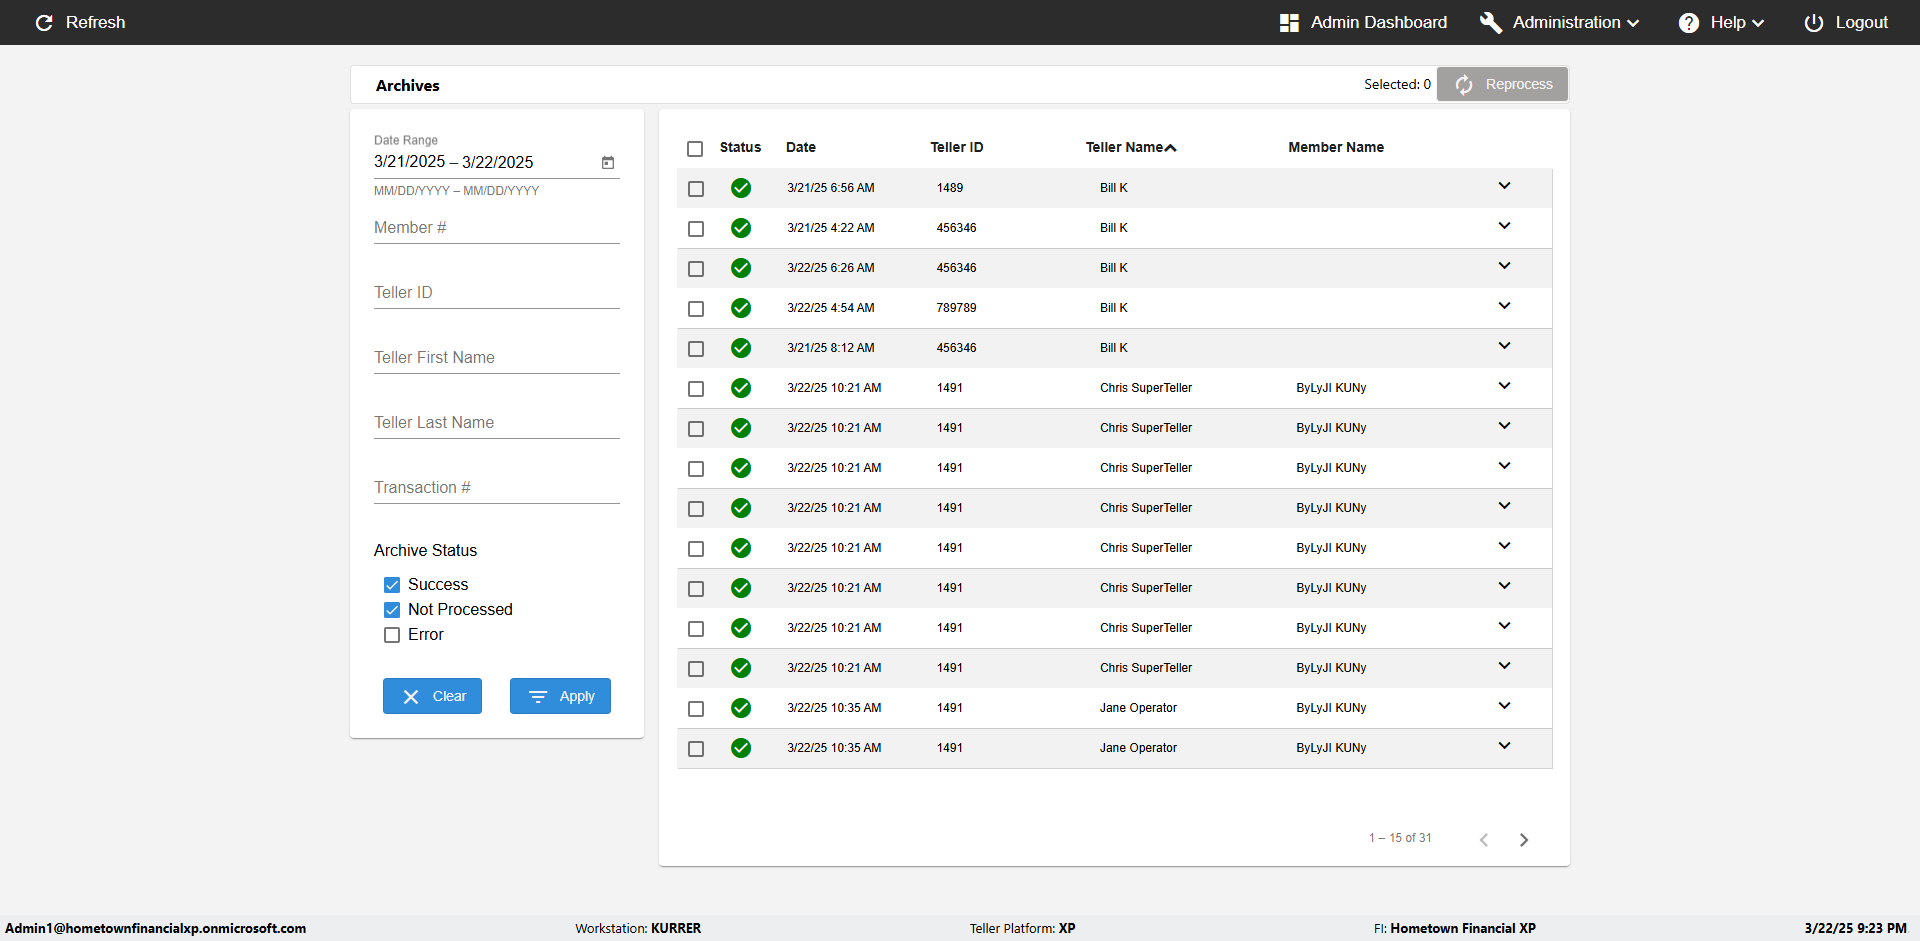Enable the Error archive status checkbox
1920x941 pixels.
coord(392,635)
